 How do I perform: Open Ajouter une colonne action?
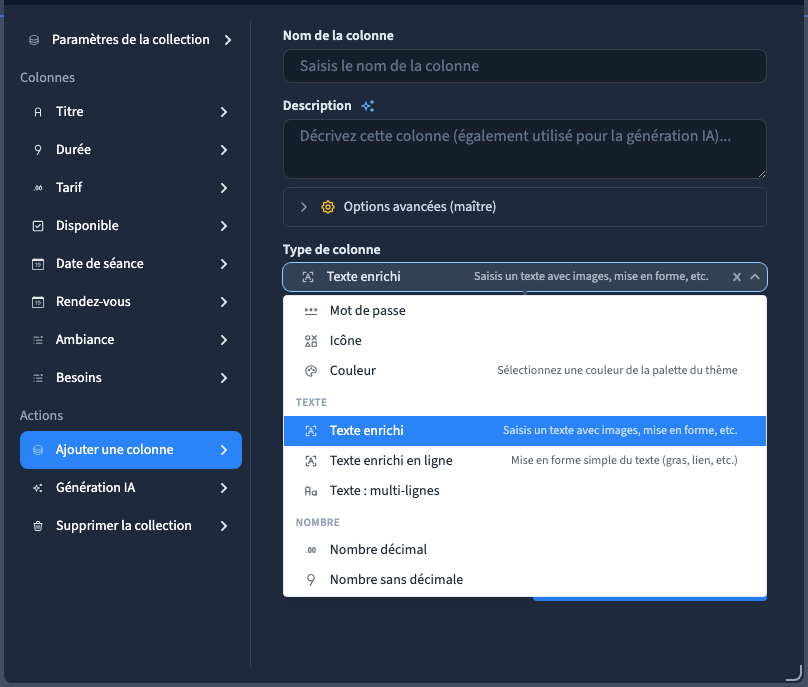click(x=131, y=450)
